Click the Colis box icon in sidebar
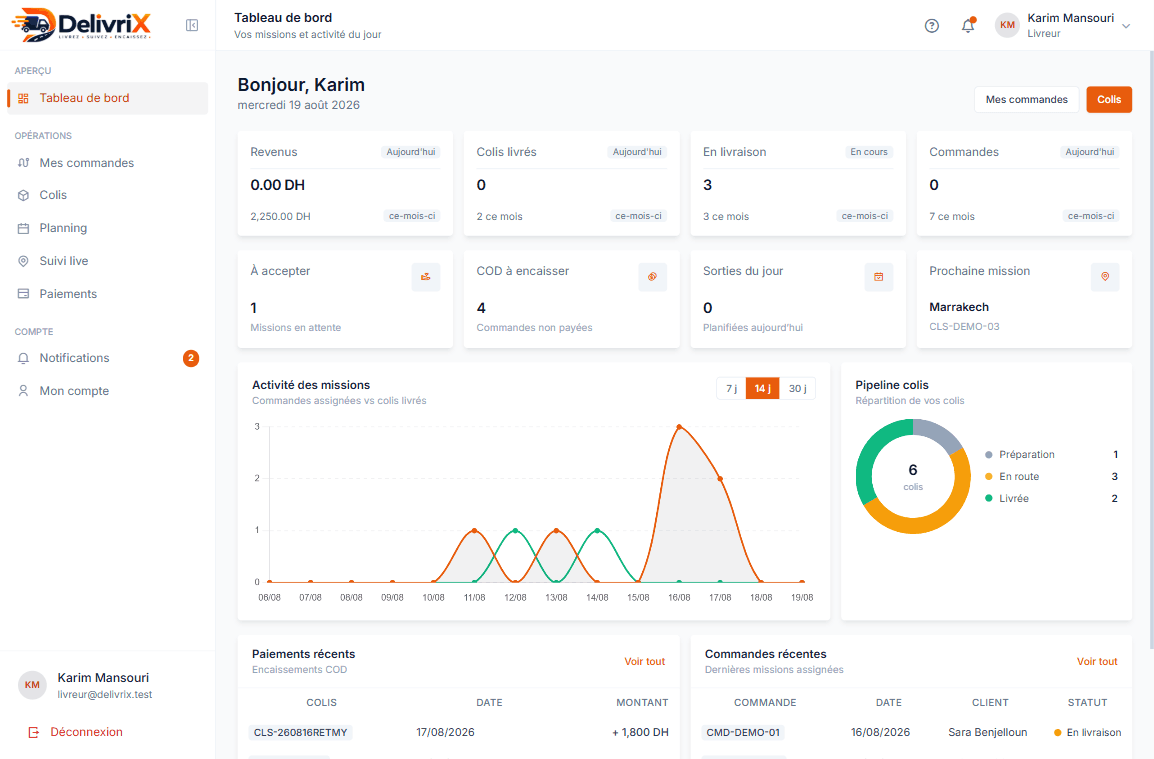The width and height of the screenshot is (1154, 759). pos(24,195)
